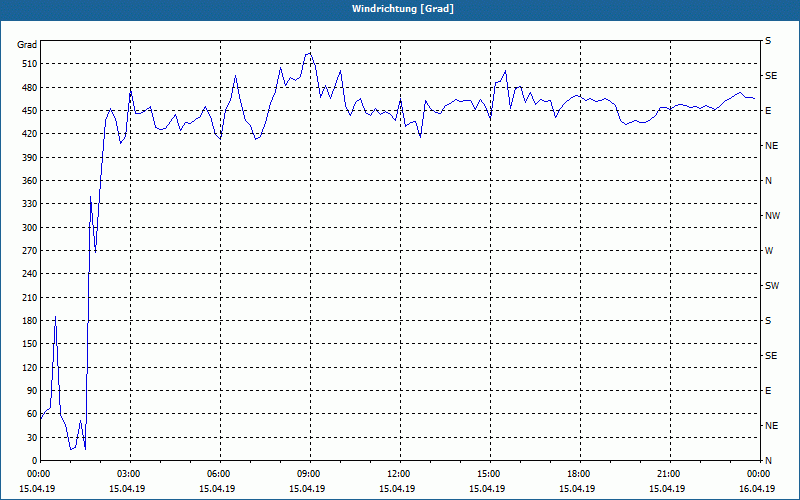Select the 450 y-axis value
Image resolution: width=800 pixels, height=500 pixels.
point(30,111)
